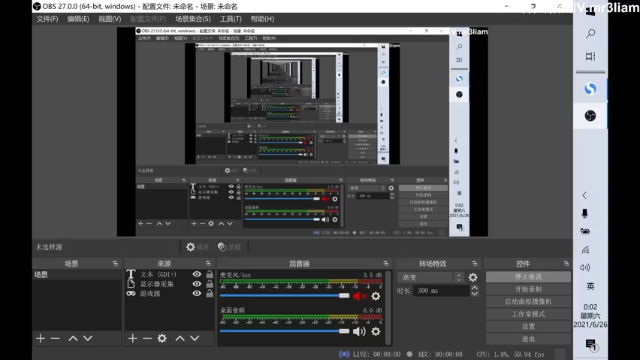Open the 渐变 transition dropdown

pos(431,278)
